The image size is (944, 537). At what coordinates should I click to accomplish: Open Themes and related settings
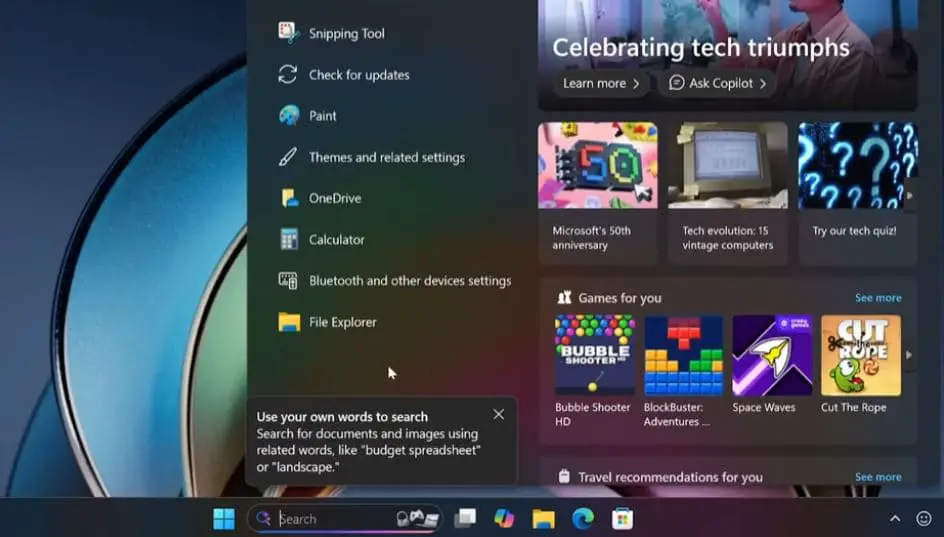point(386,157)
